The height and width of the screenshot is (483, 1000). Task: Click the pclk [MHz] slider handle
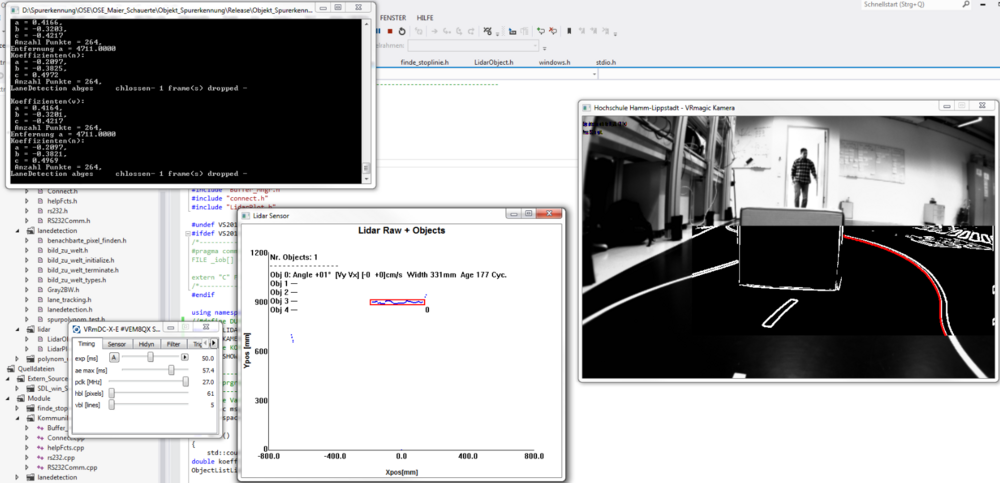pos(186,381)
